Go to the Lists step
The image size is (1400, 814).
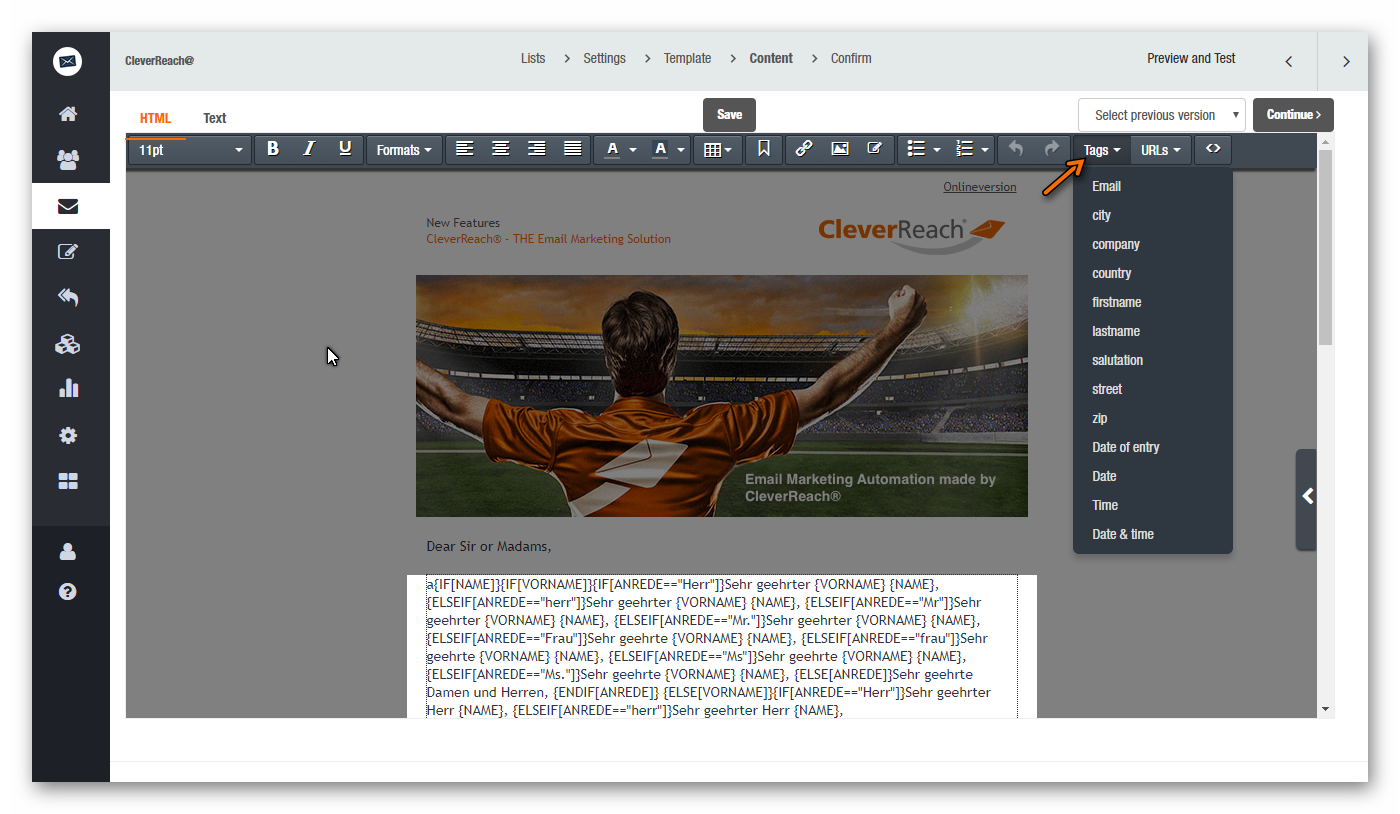click(x=533, y=59)
